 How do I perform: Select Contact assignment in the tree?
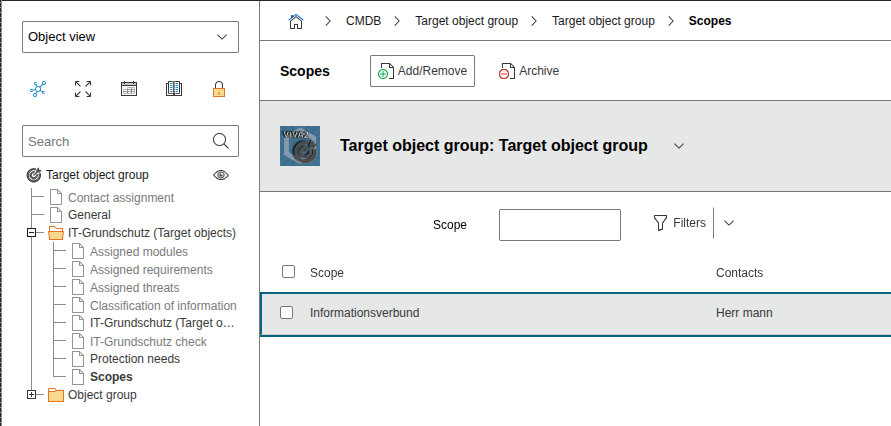tap(121, 198)
